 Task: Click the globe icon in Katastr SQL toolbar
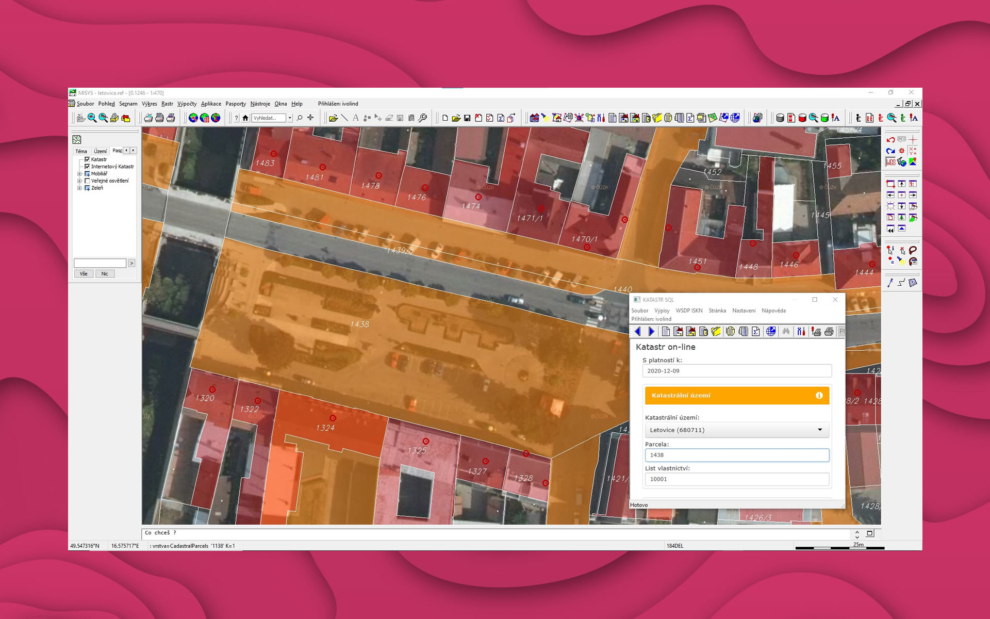(770, 331)
